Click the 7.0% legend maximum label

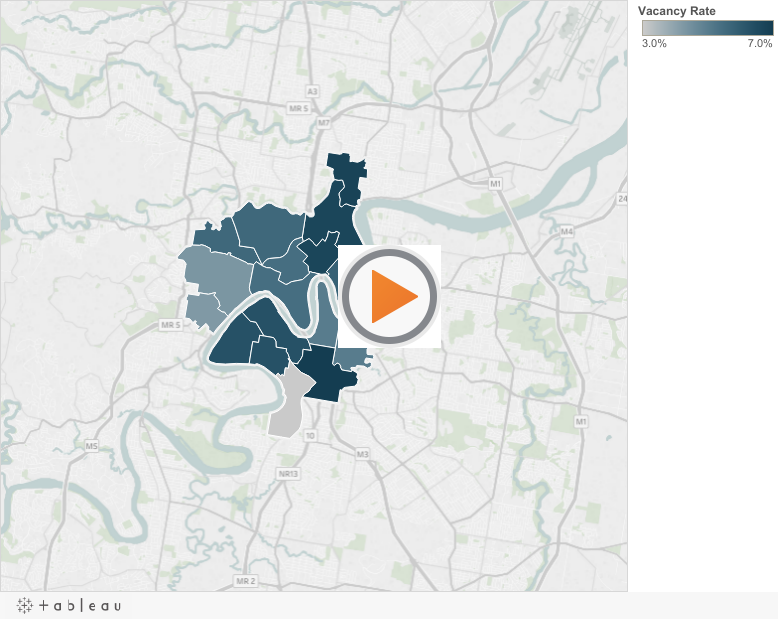(759, 44)
